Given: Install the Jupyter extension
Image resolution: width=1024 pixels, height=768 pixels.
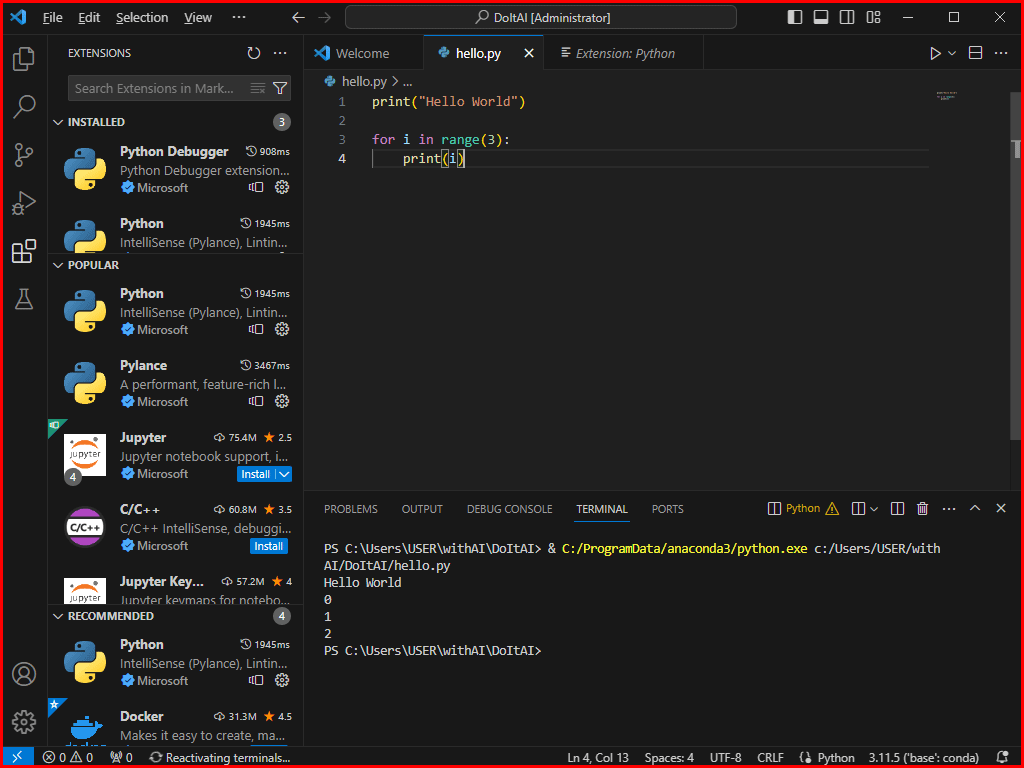Looking at the screenshot, I should [256, 474].
